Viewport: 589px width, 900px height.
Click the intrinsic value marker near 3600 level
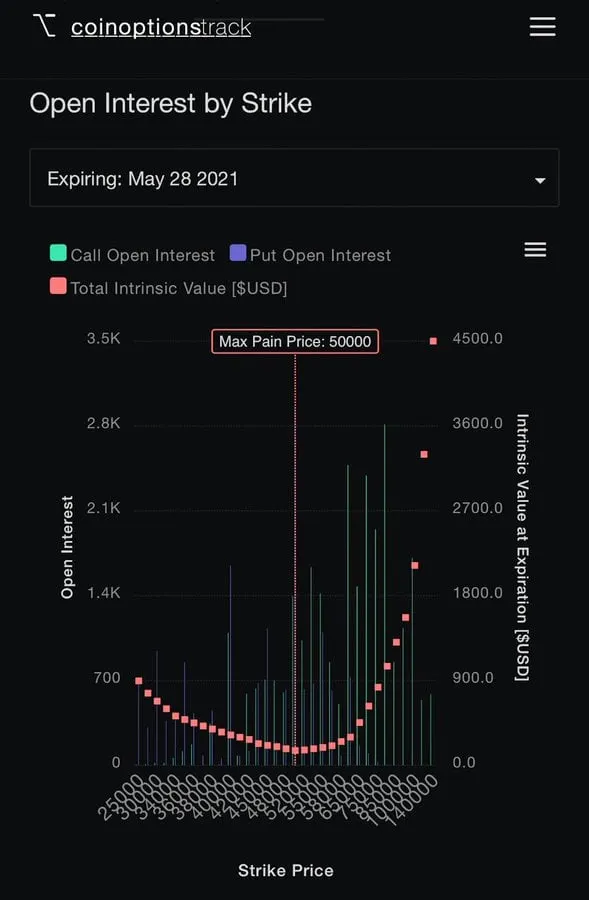pyautogui.click(x=424, y=455)
